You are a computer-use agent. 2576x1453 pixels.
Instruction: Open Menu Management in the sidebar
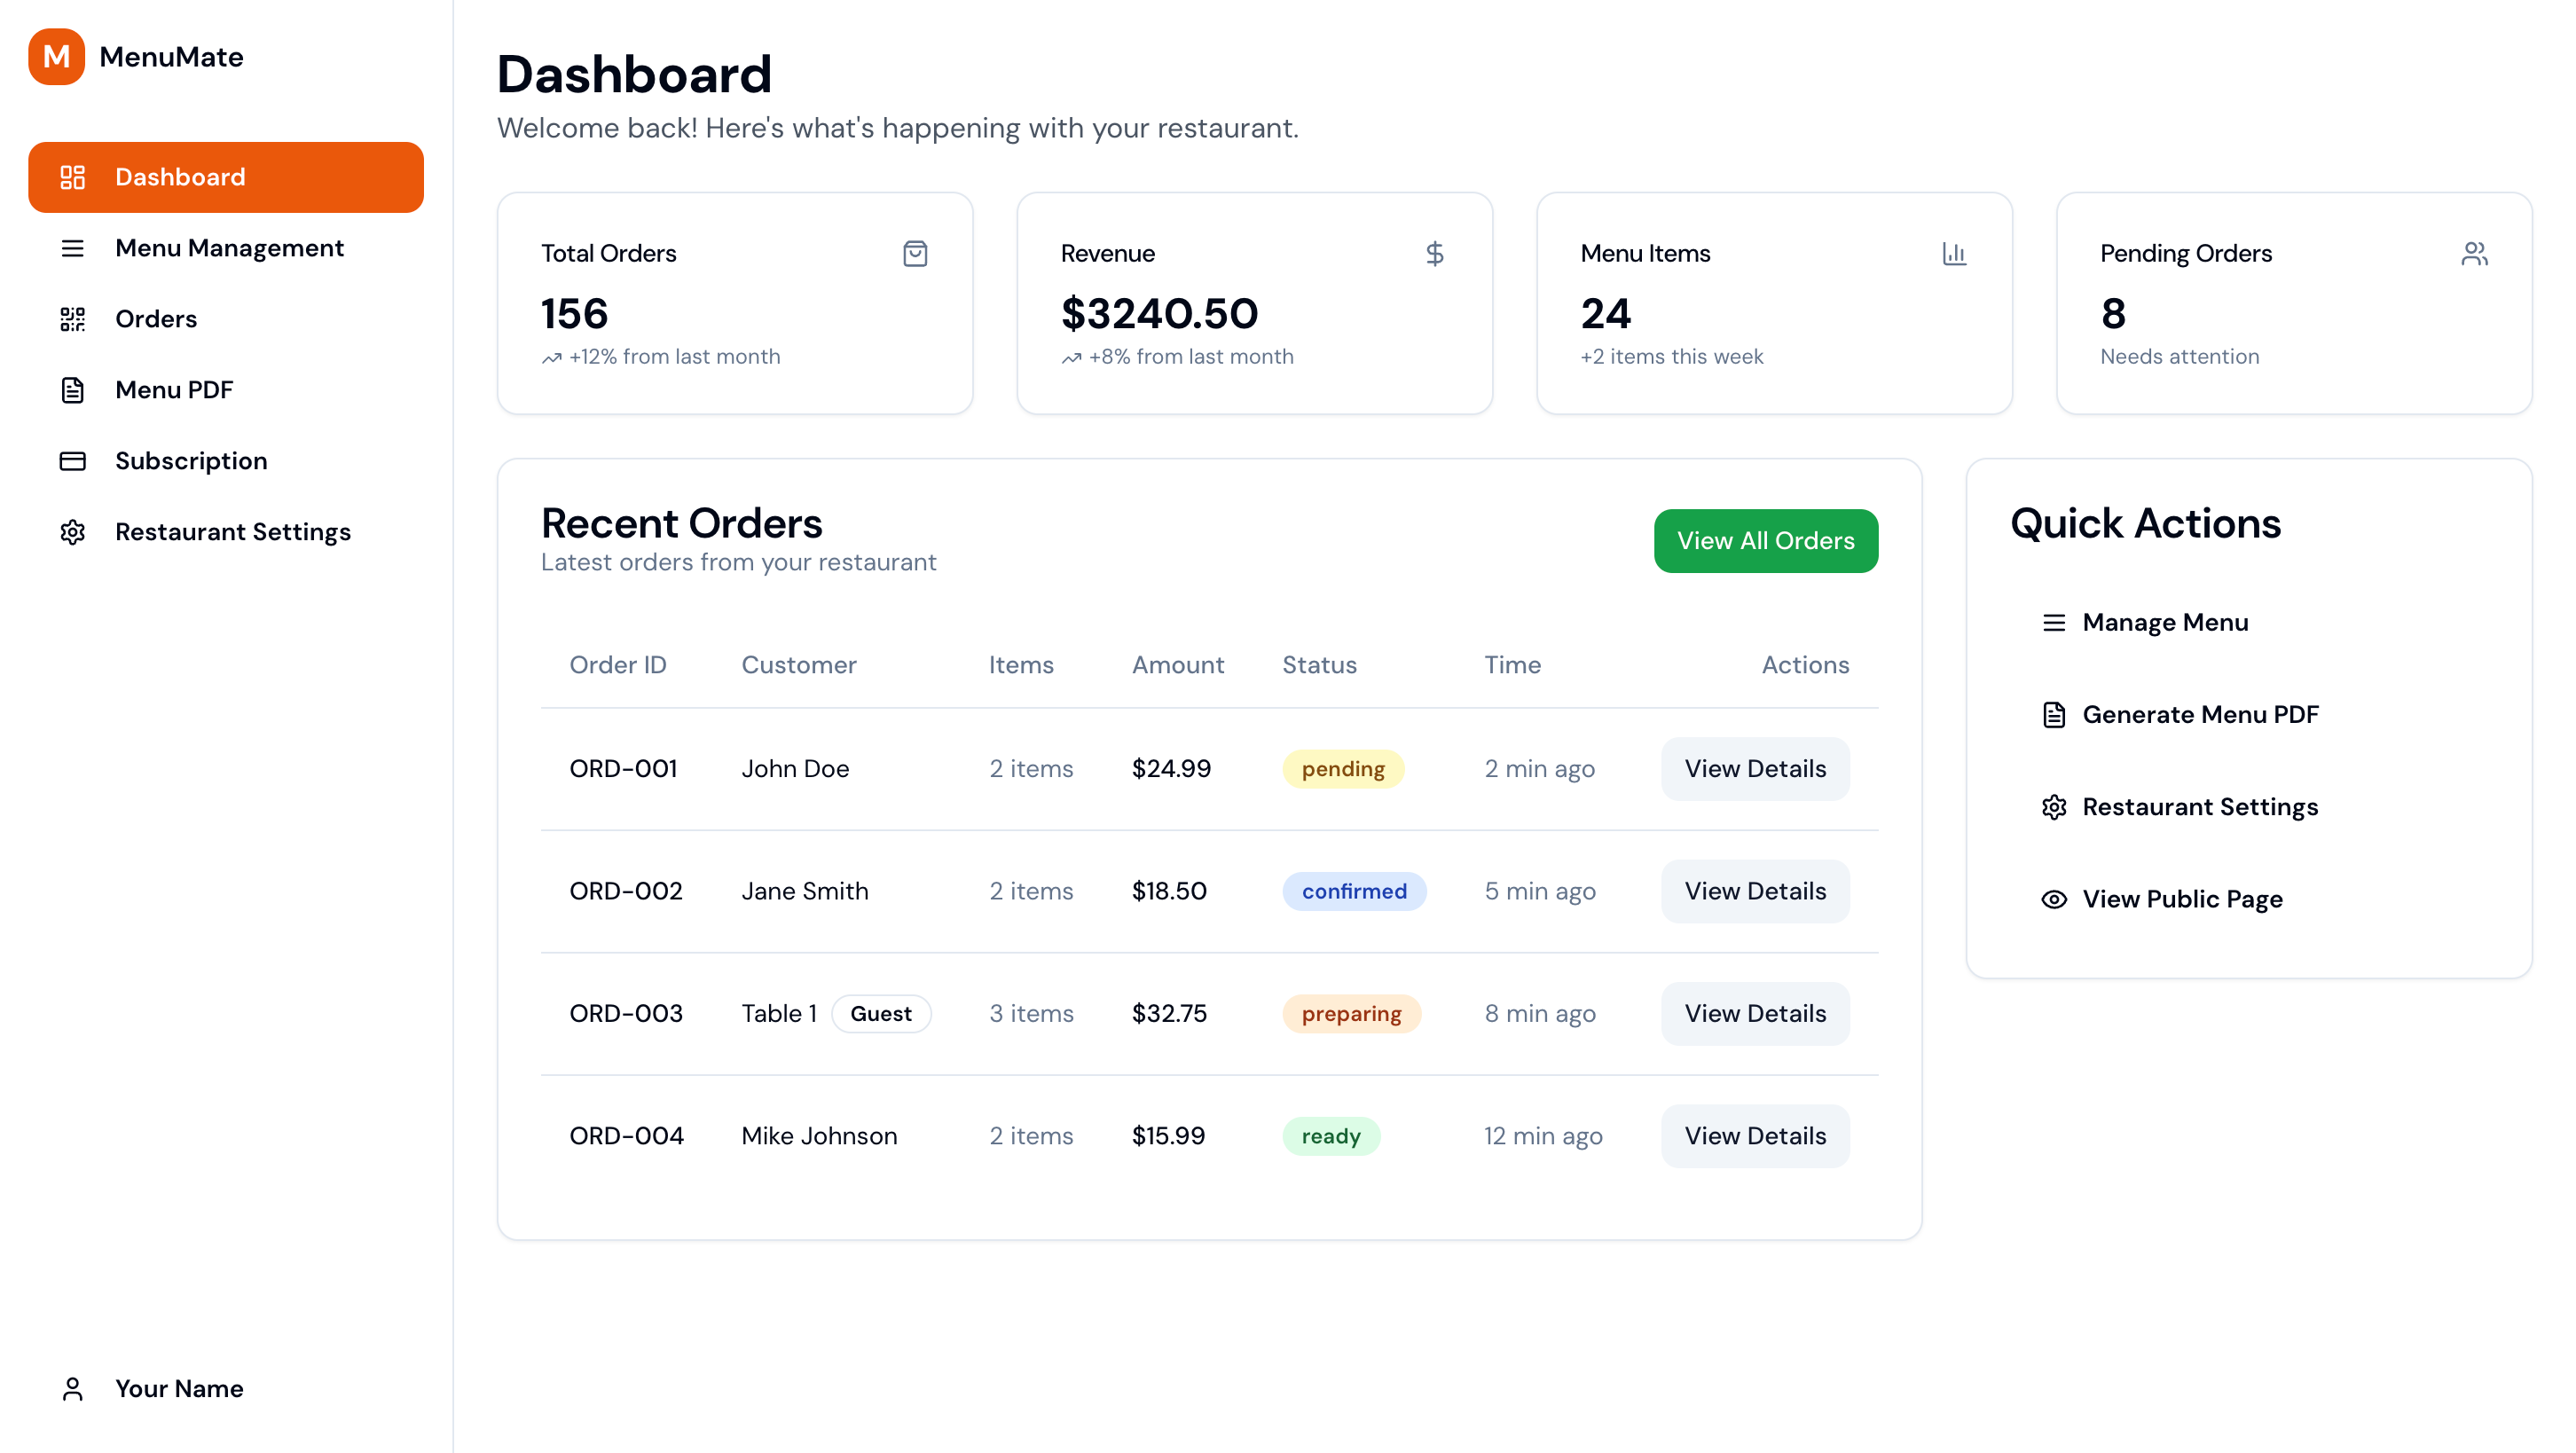coord(228,248)
